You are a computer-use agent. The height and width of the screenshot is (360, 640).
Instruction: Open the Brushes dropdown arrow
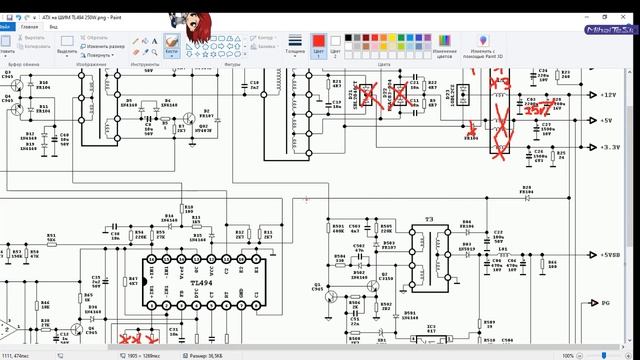tap(172, 56)
